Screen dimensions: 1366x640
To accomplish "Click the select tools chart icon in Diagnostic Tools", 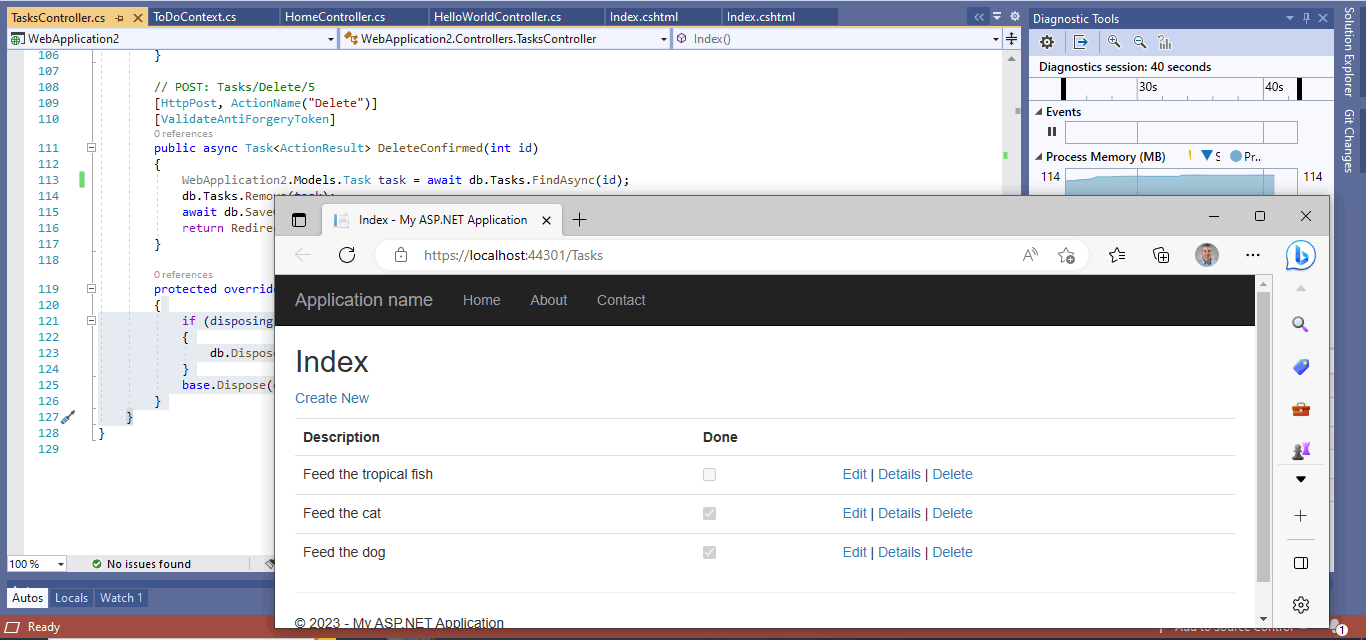I will pyautogui.click(x=1164, y=42).
